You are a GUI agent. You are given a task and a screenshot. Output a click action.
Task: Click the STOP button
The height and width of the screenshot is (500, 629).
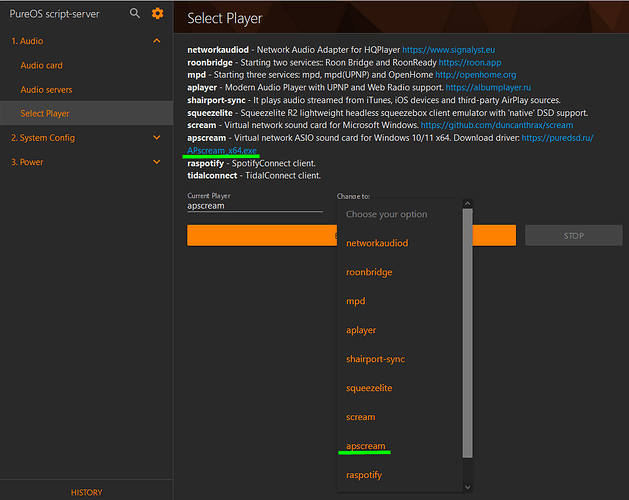click(574, 236)
